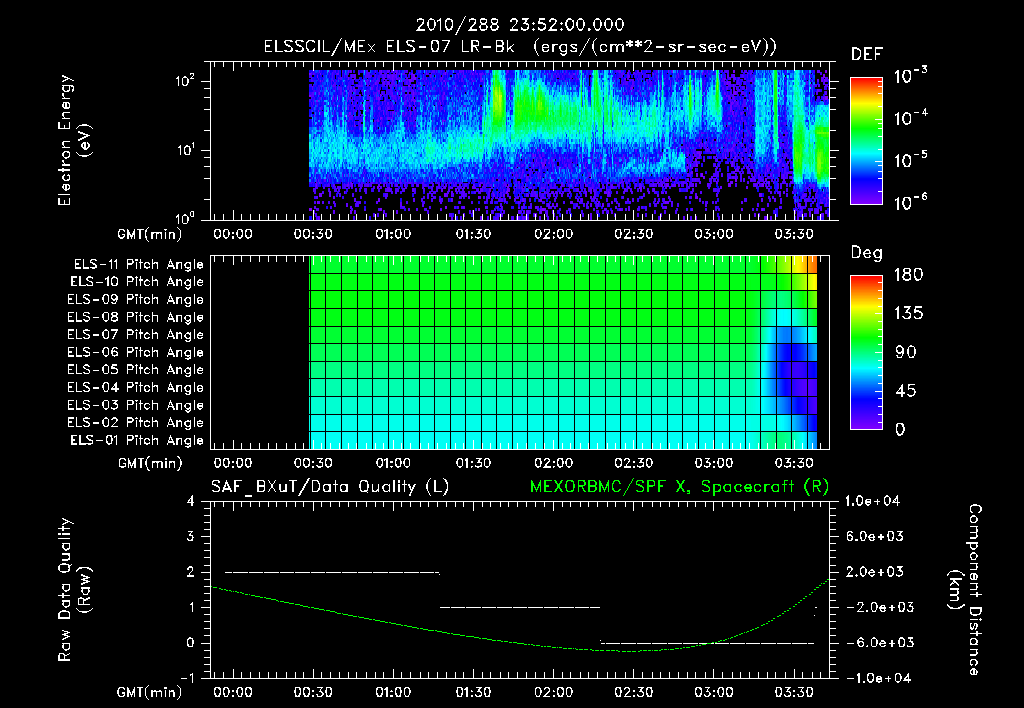This screenshot has width=1024, height=708.
Task: Select the ELS-04 Pitch Angle row label
Action: (x=135, y=388)
